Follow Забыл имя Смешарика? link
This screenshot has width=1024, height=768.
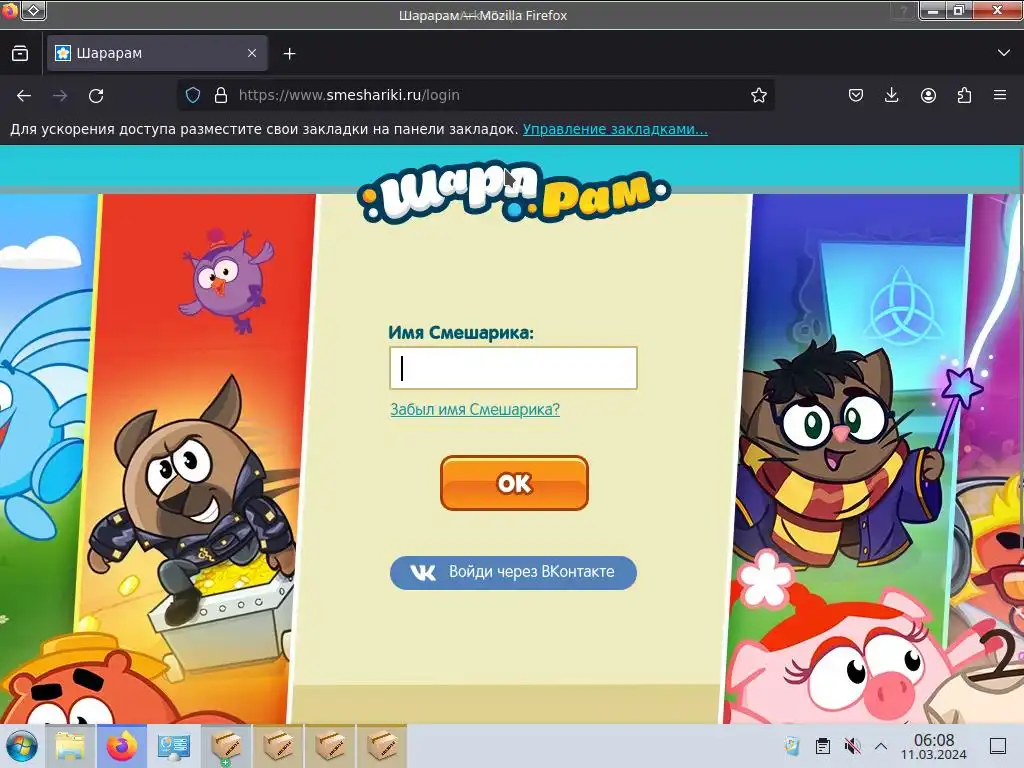click(475, 409)
